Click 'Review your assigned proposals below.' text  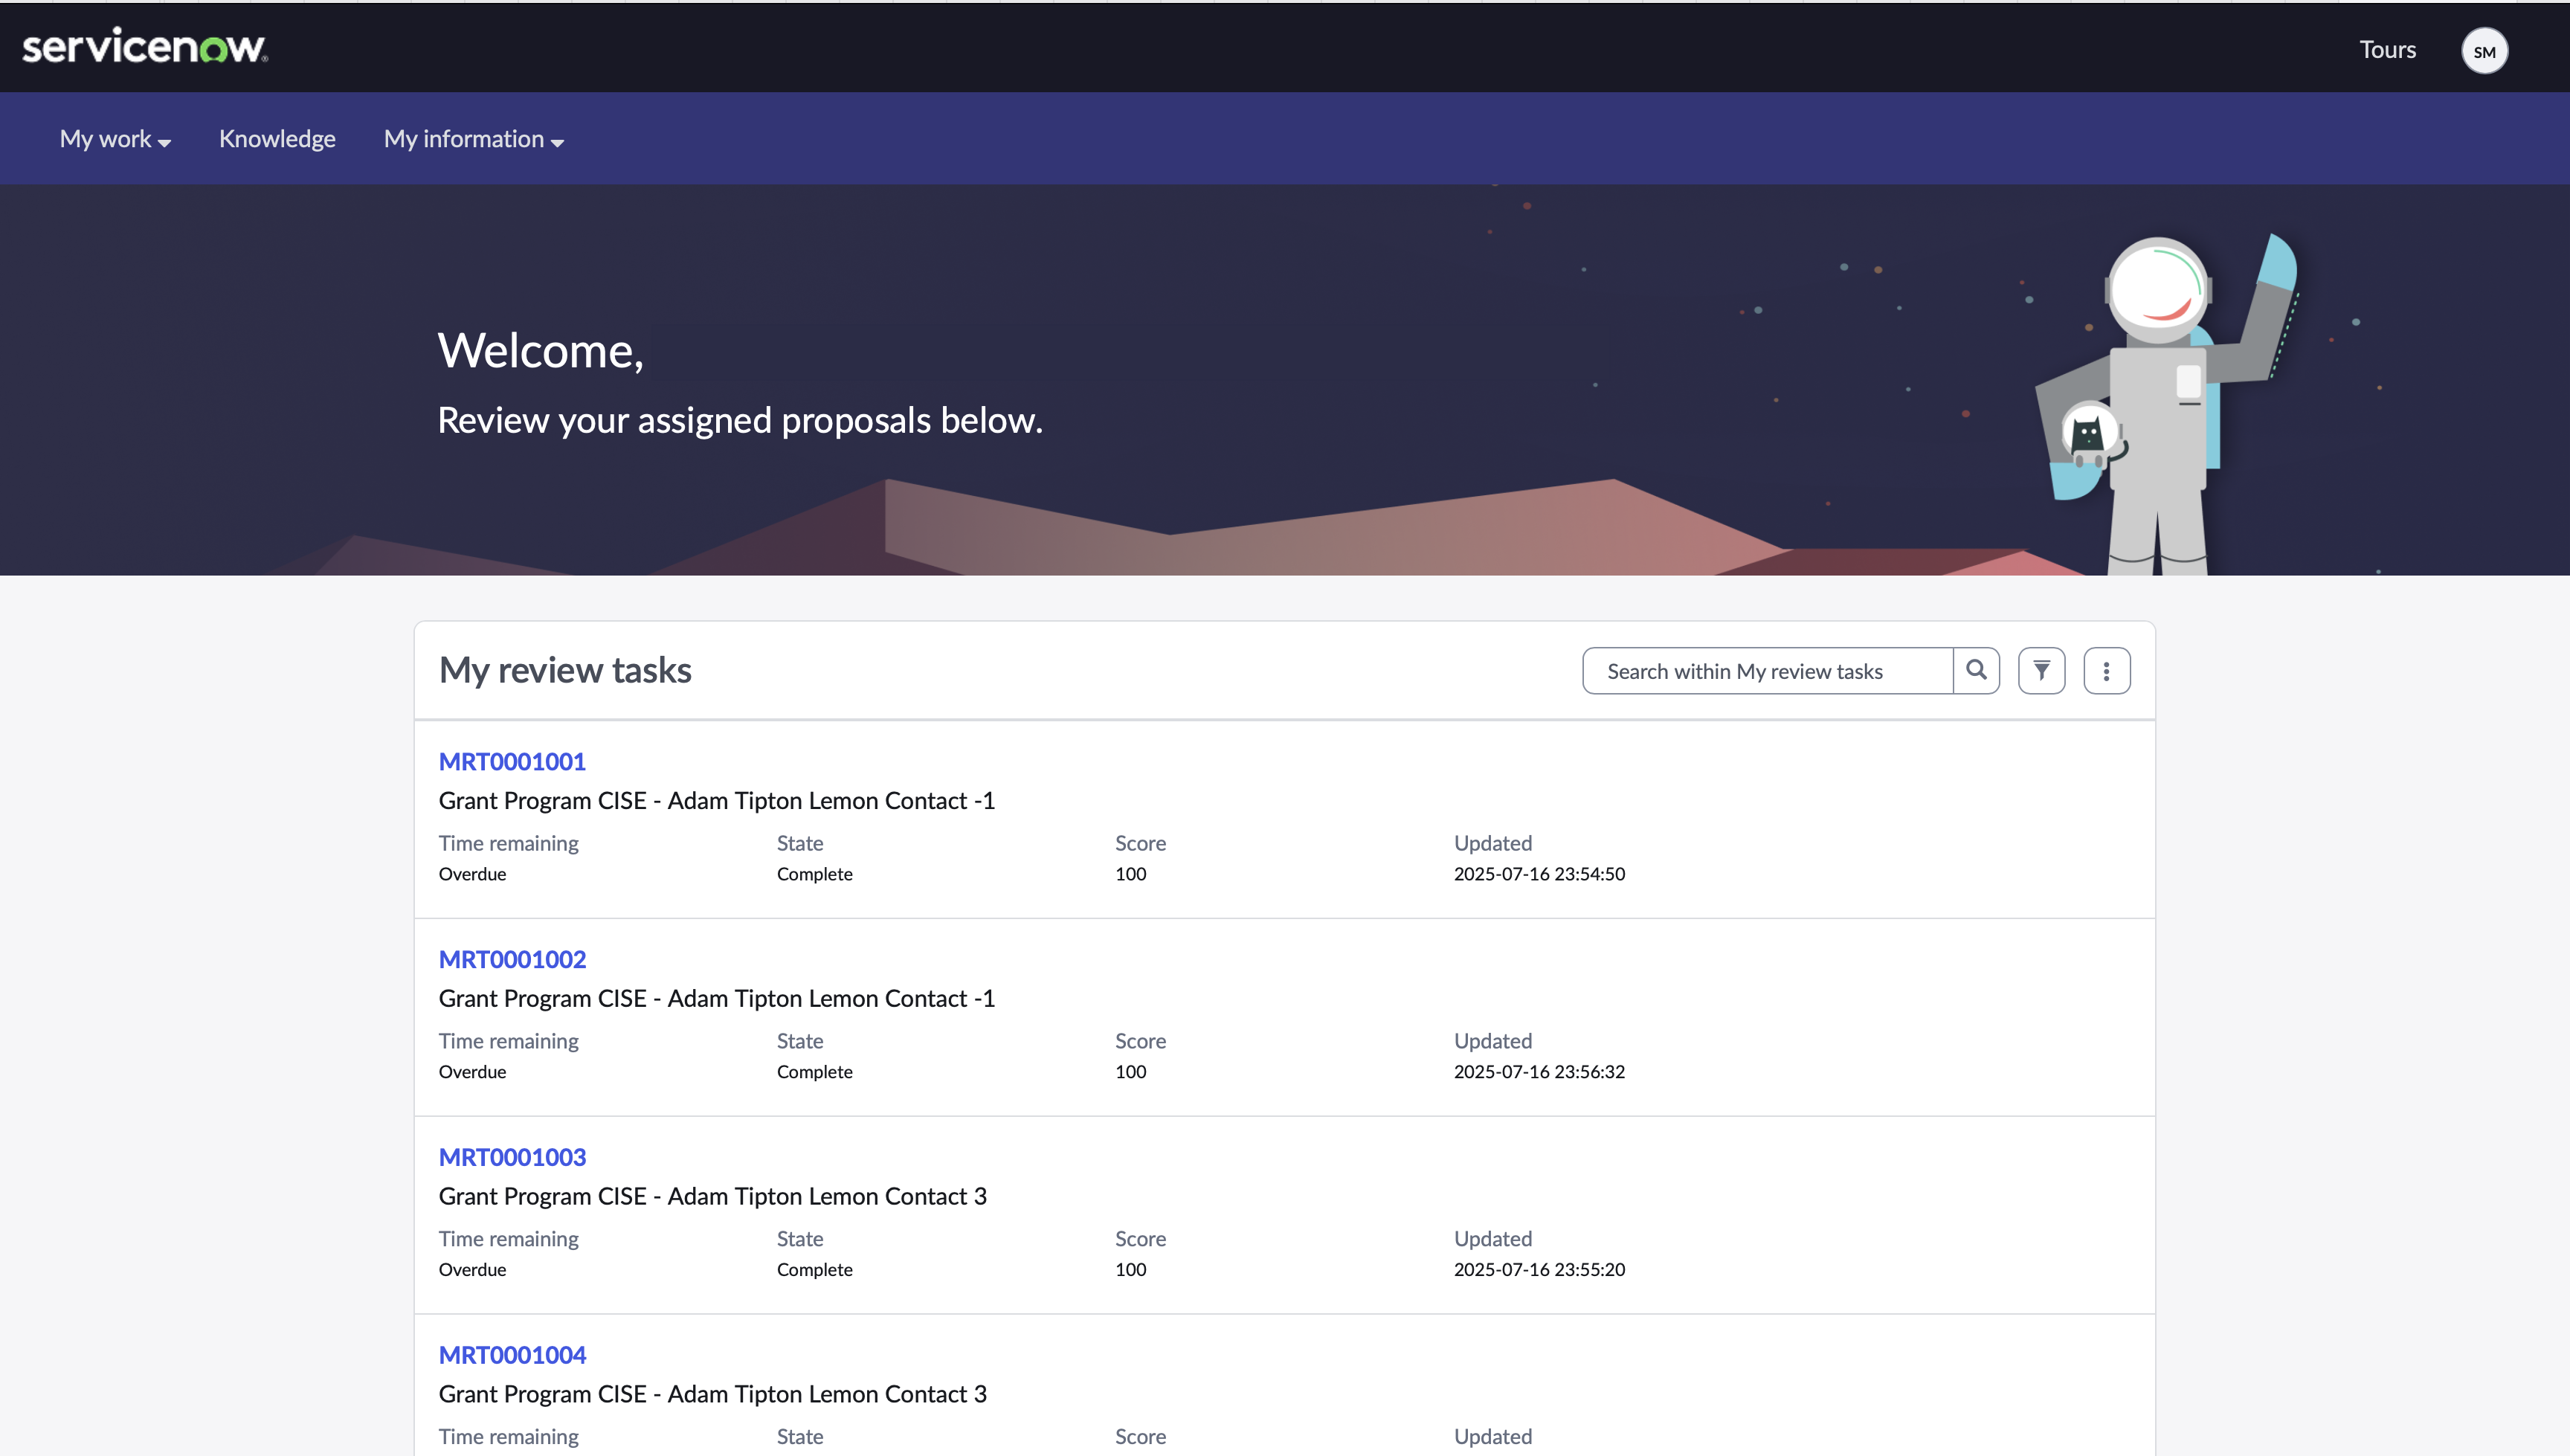tap(740, 421)
